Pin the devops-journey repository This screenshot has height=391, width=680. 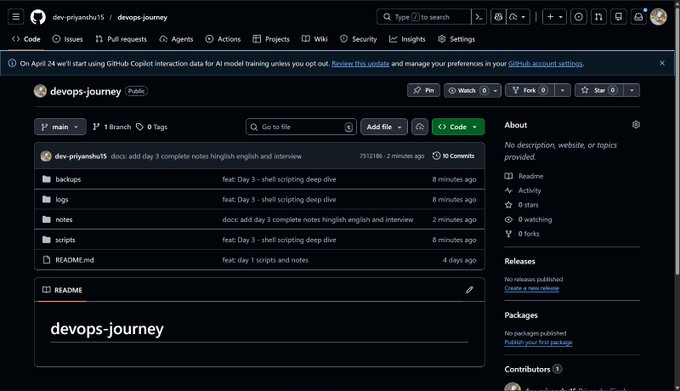pos(424,90)
